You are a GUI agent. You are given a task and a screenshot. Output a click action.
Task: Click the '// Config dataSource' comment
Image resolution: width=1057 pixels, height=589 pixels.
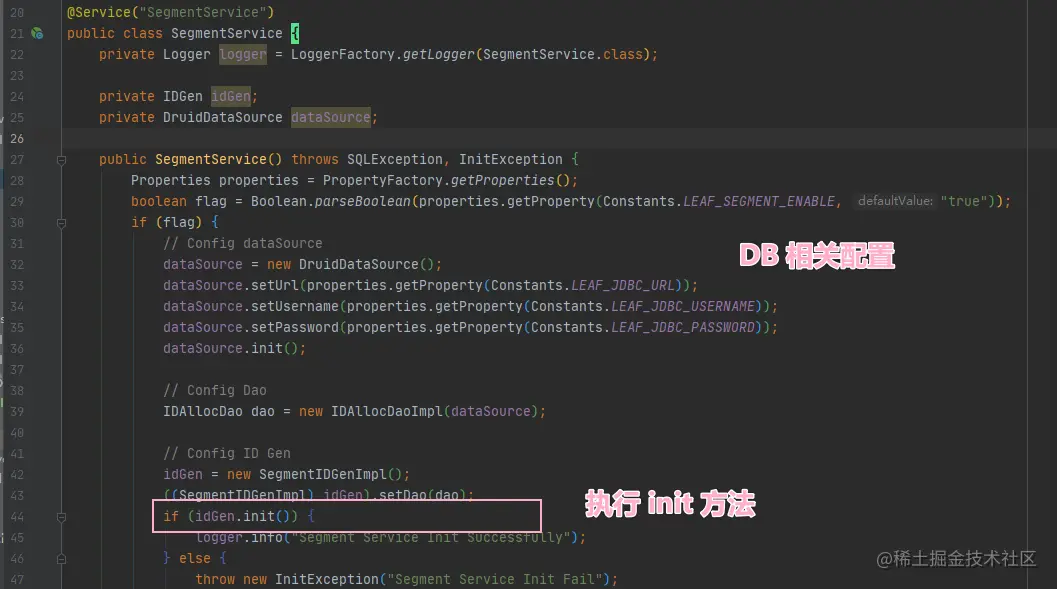[x=243, y=243]
